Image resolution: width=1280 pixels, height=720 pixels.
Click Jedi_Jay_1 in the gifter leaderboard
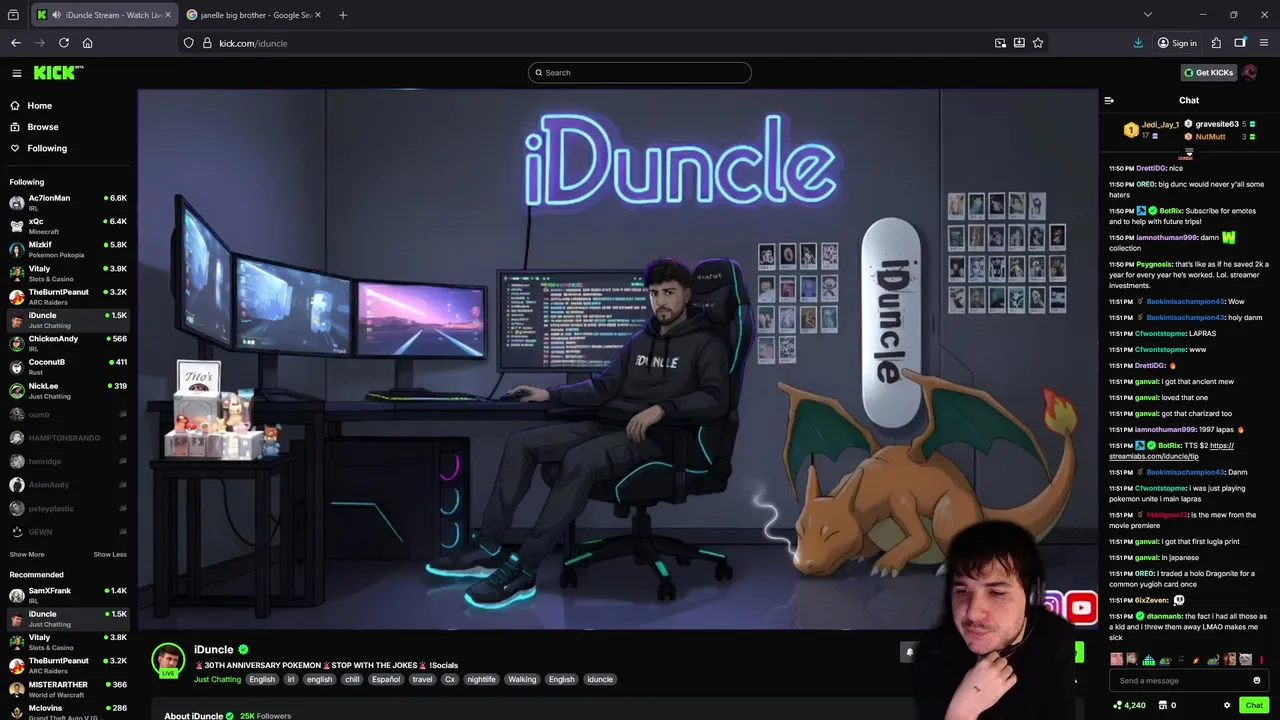pos(1160,125)
